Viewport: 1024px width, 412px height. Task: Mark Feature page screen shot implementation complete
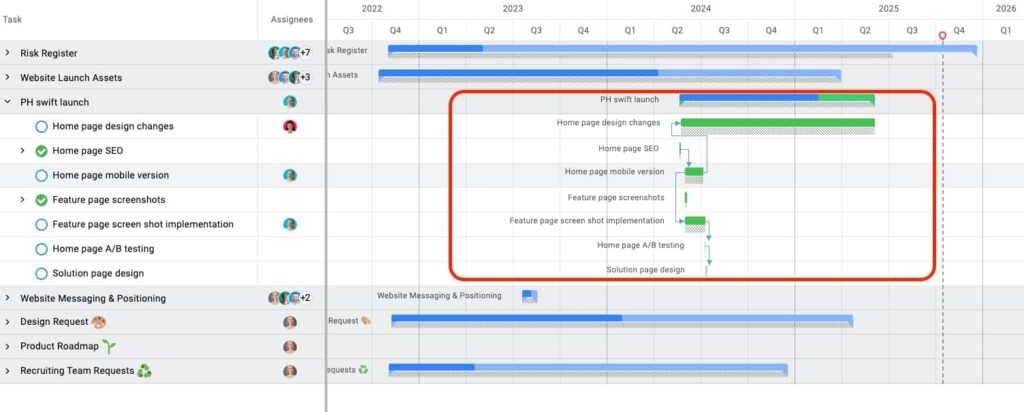coord(41,225)
